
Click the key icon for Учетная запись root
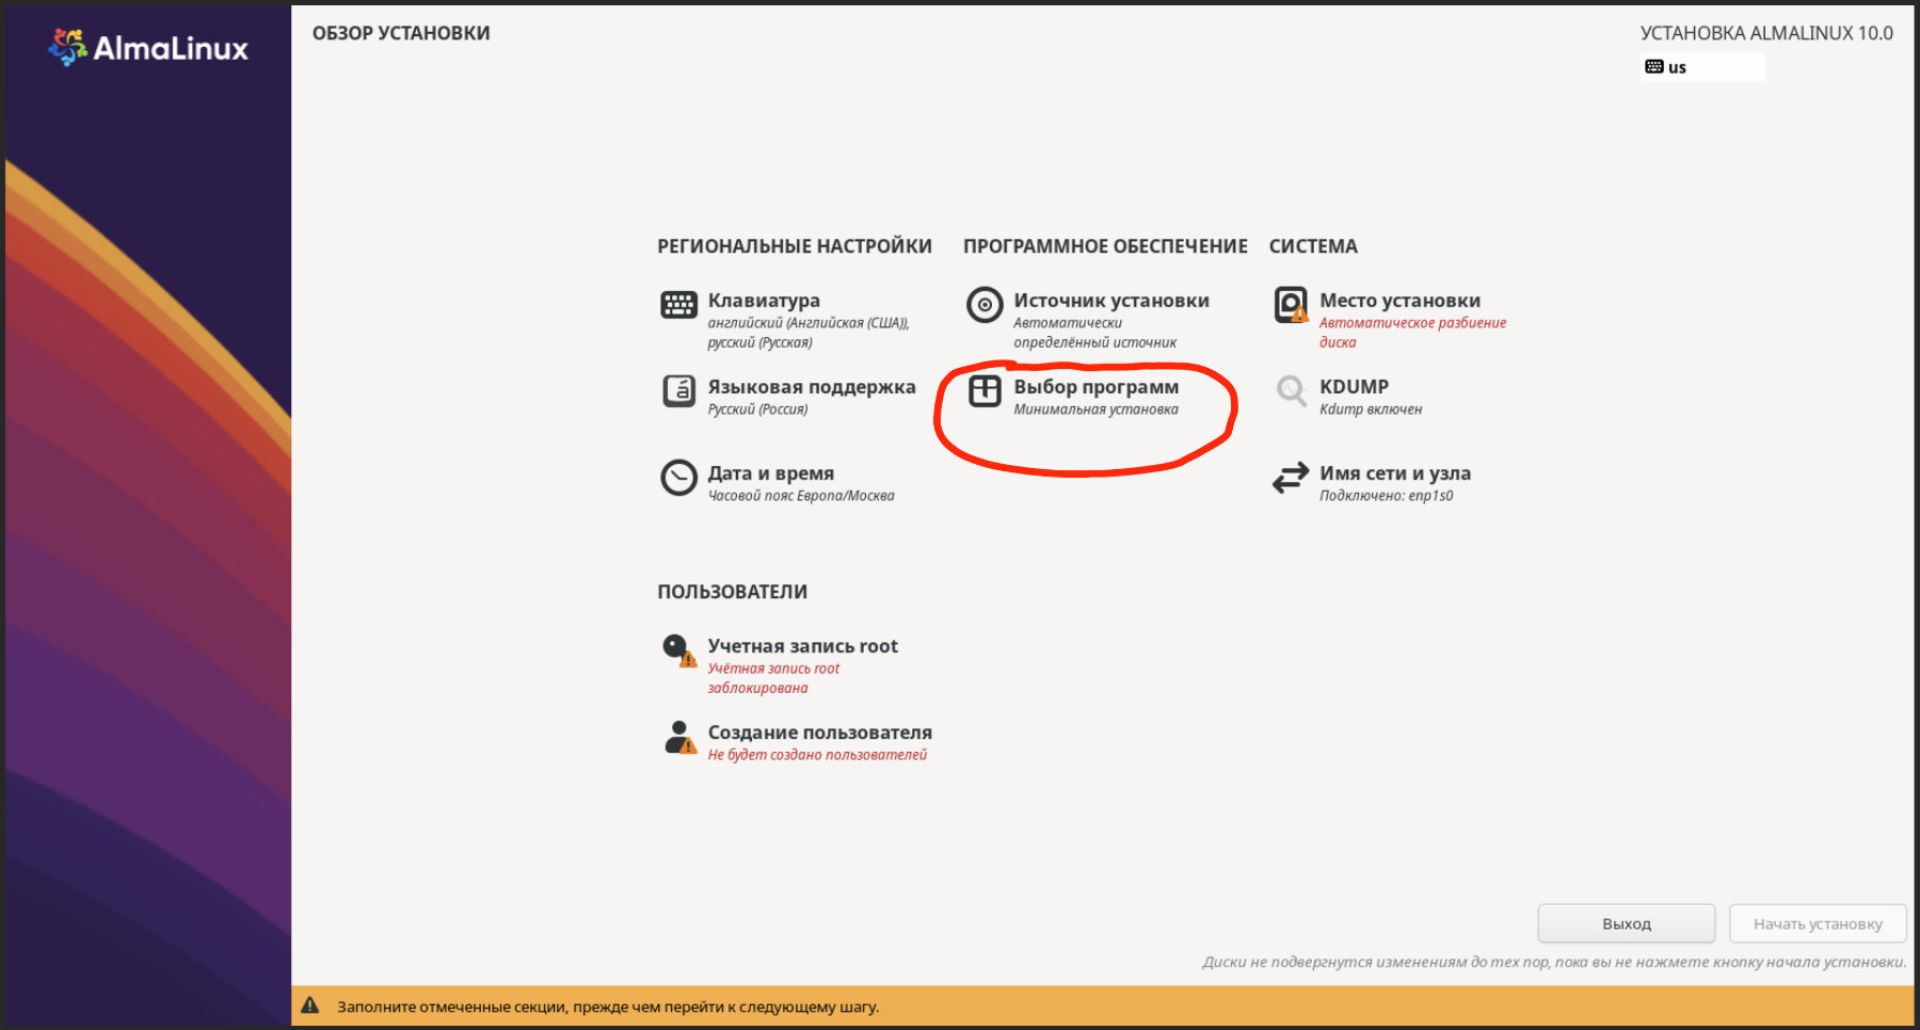678,650
